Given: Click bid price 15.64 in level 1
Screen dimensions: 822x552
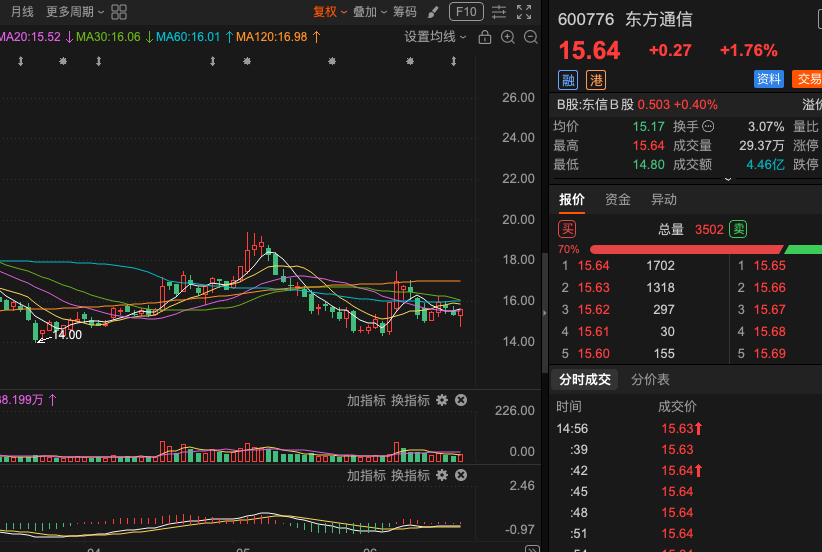Looking at the screenshot, I should click(x=593, y=266).
